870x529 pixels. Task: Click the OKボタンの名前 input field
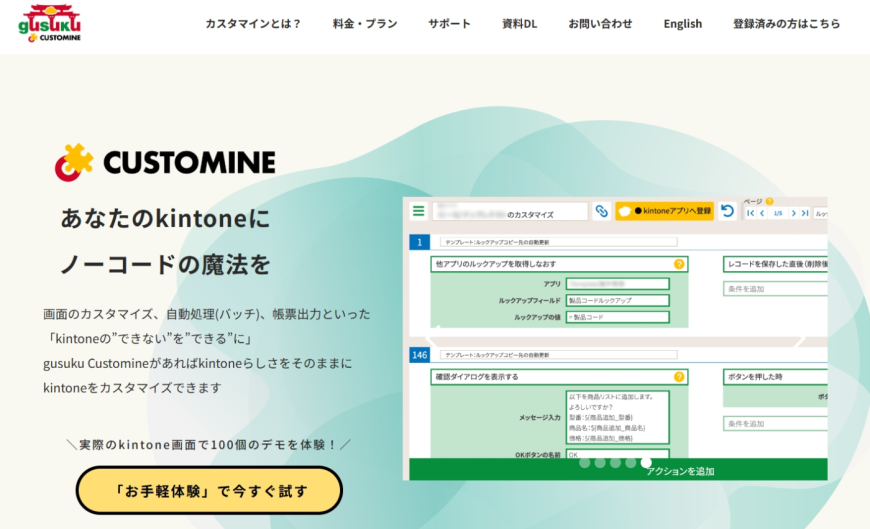point(618,454)
